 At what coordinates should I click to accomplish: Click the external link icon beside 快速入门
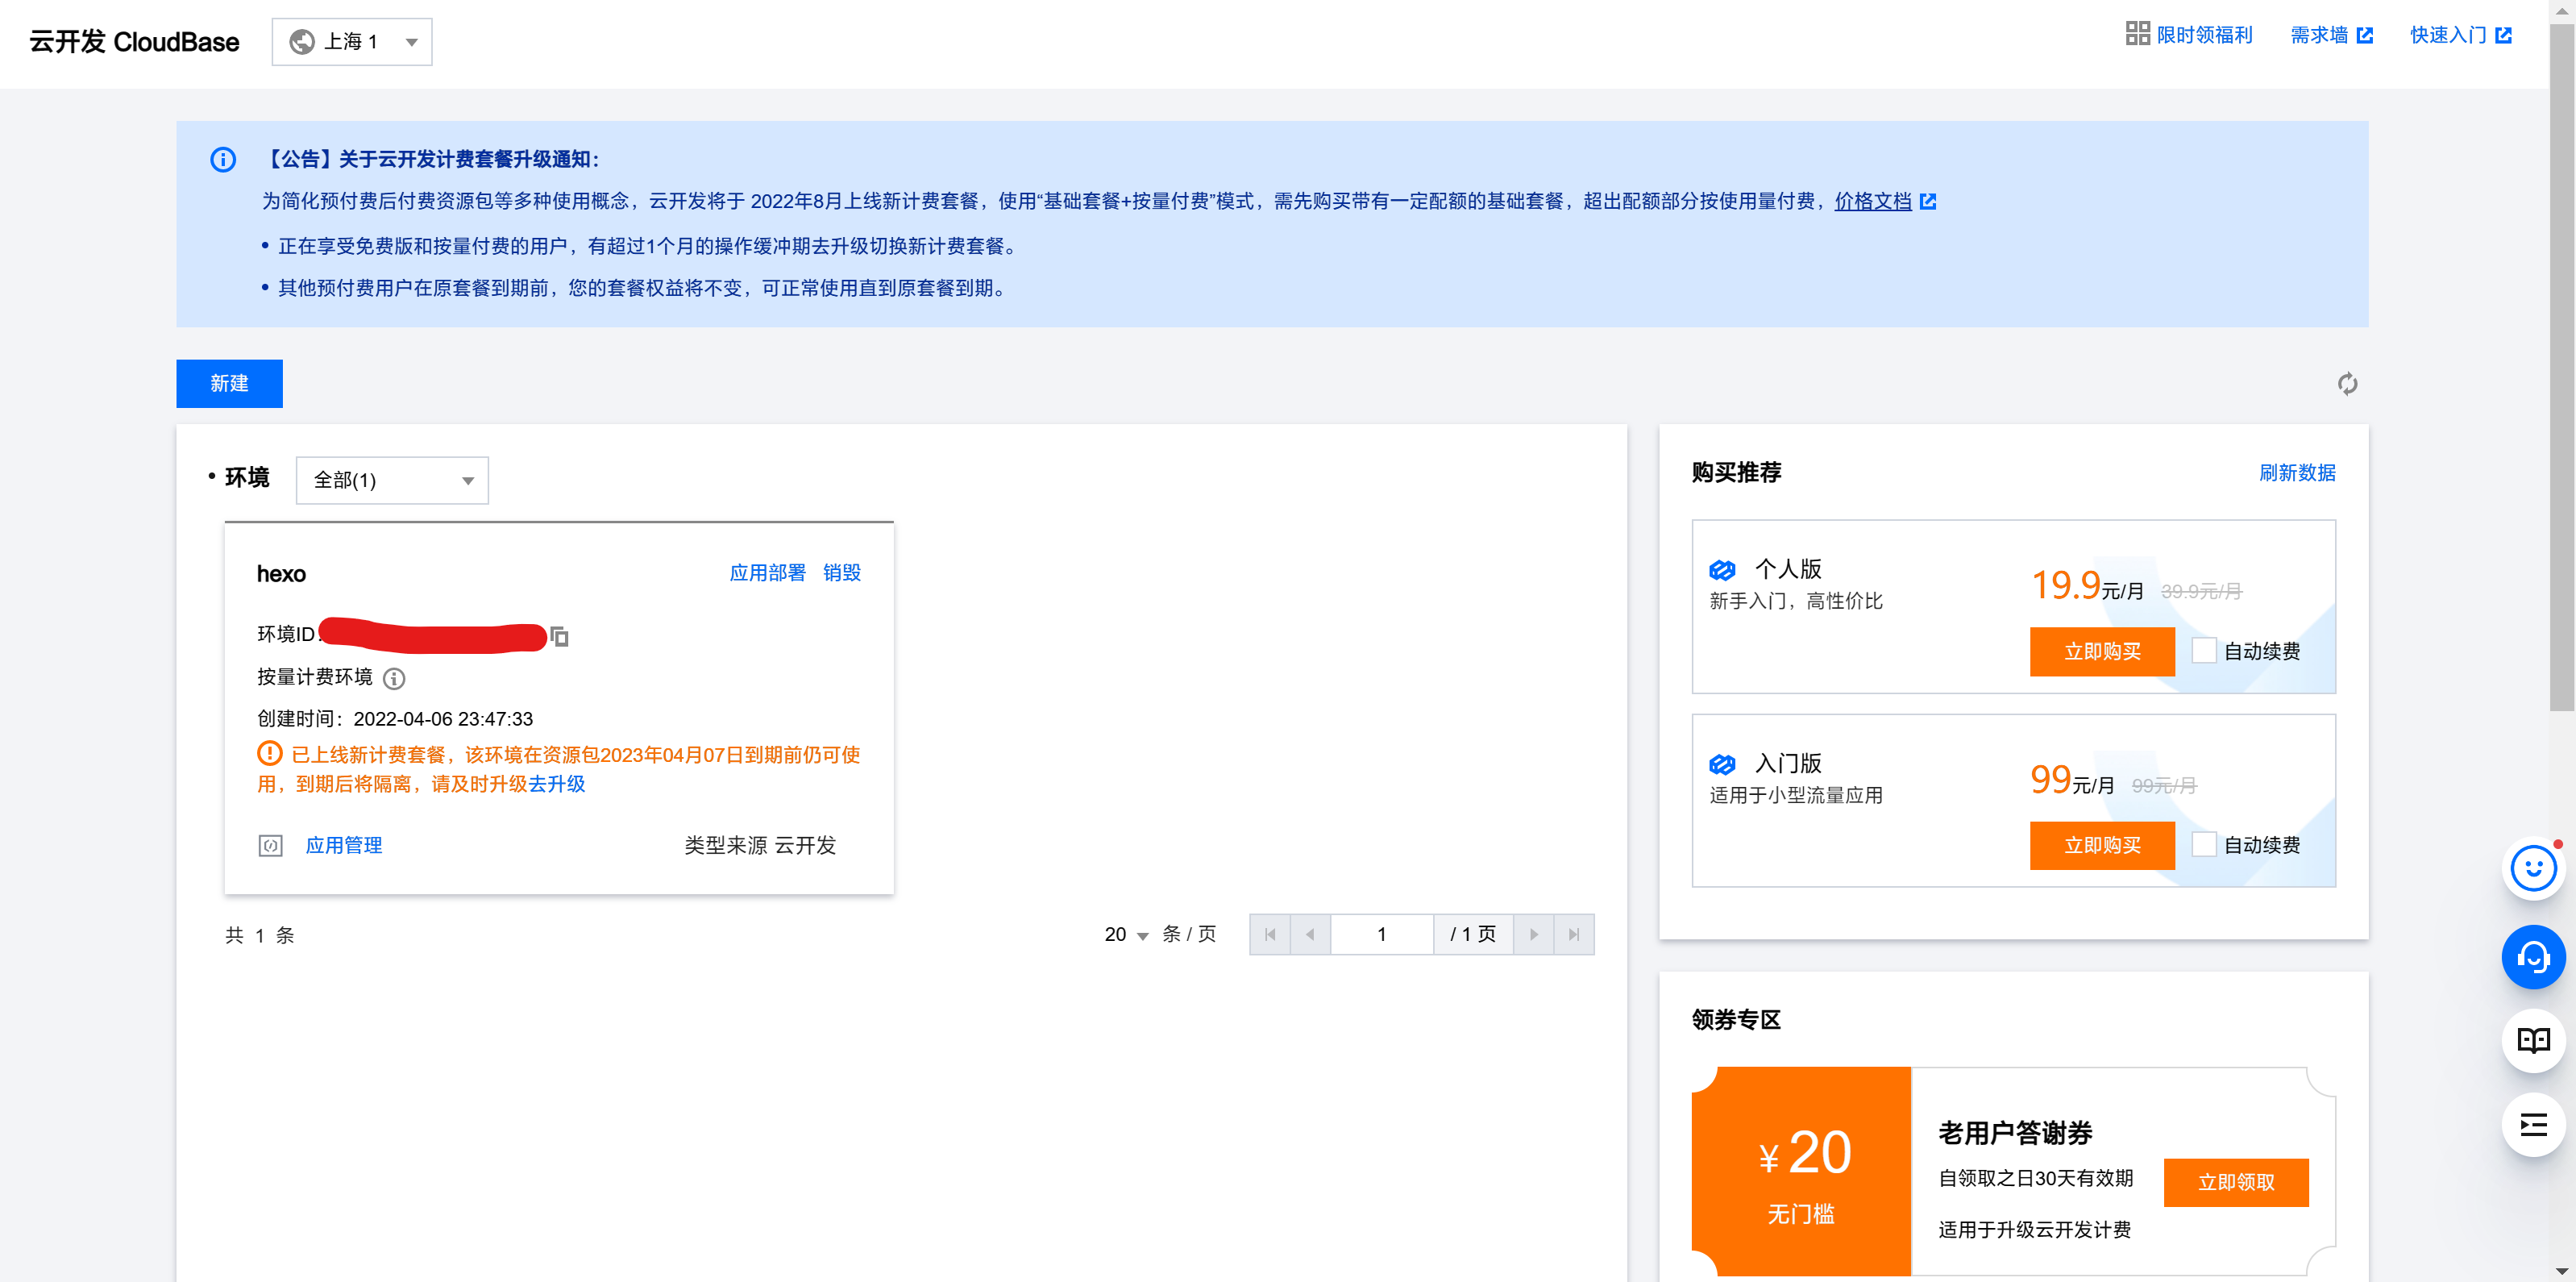tap(2503, 35)
